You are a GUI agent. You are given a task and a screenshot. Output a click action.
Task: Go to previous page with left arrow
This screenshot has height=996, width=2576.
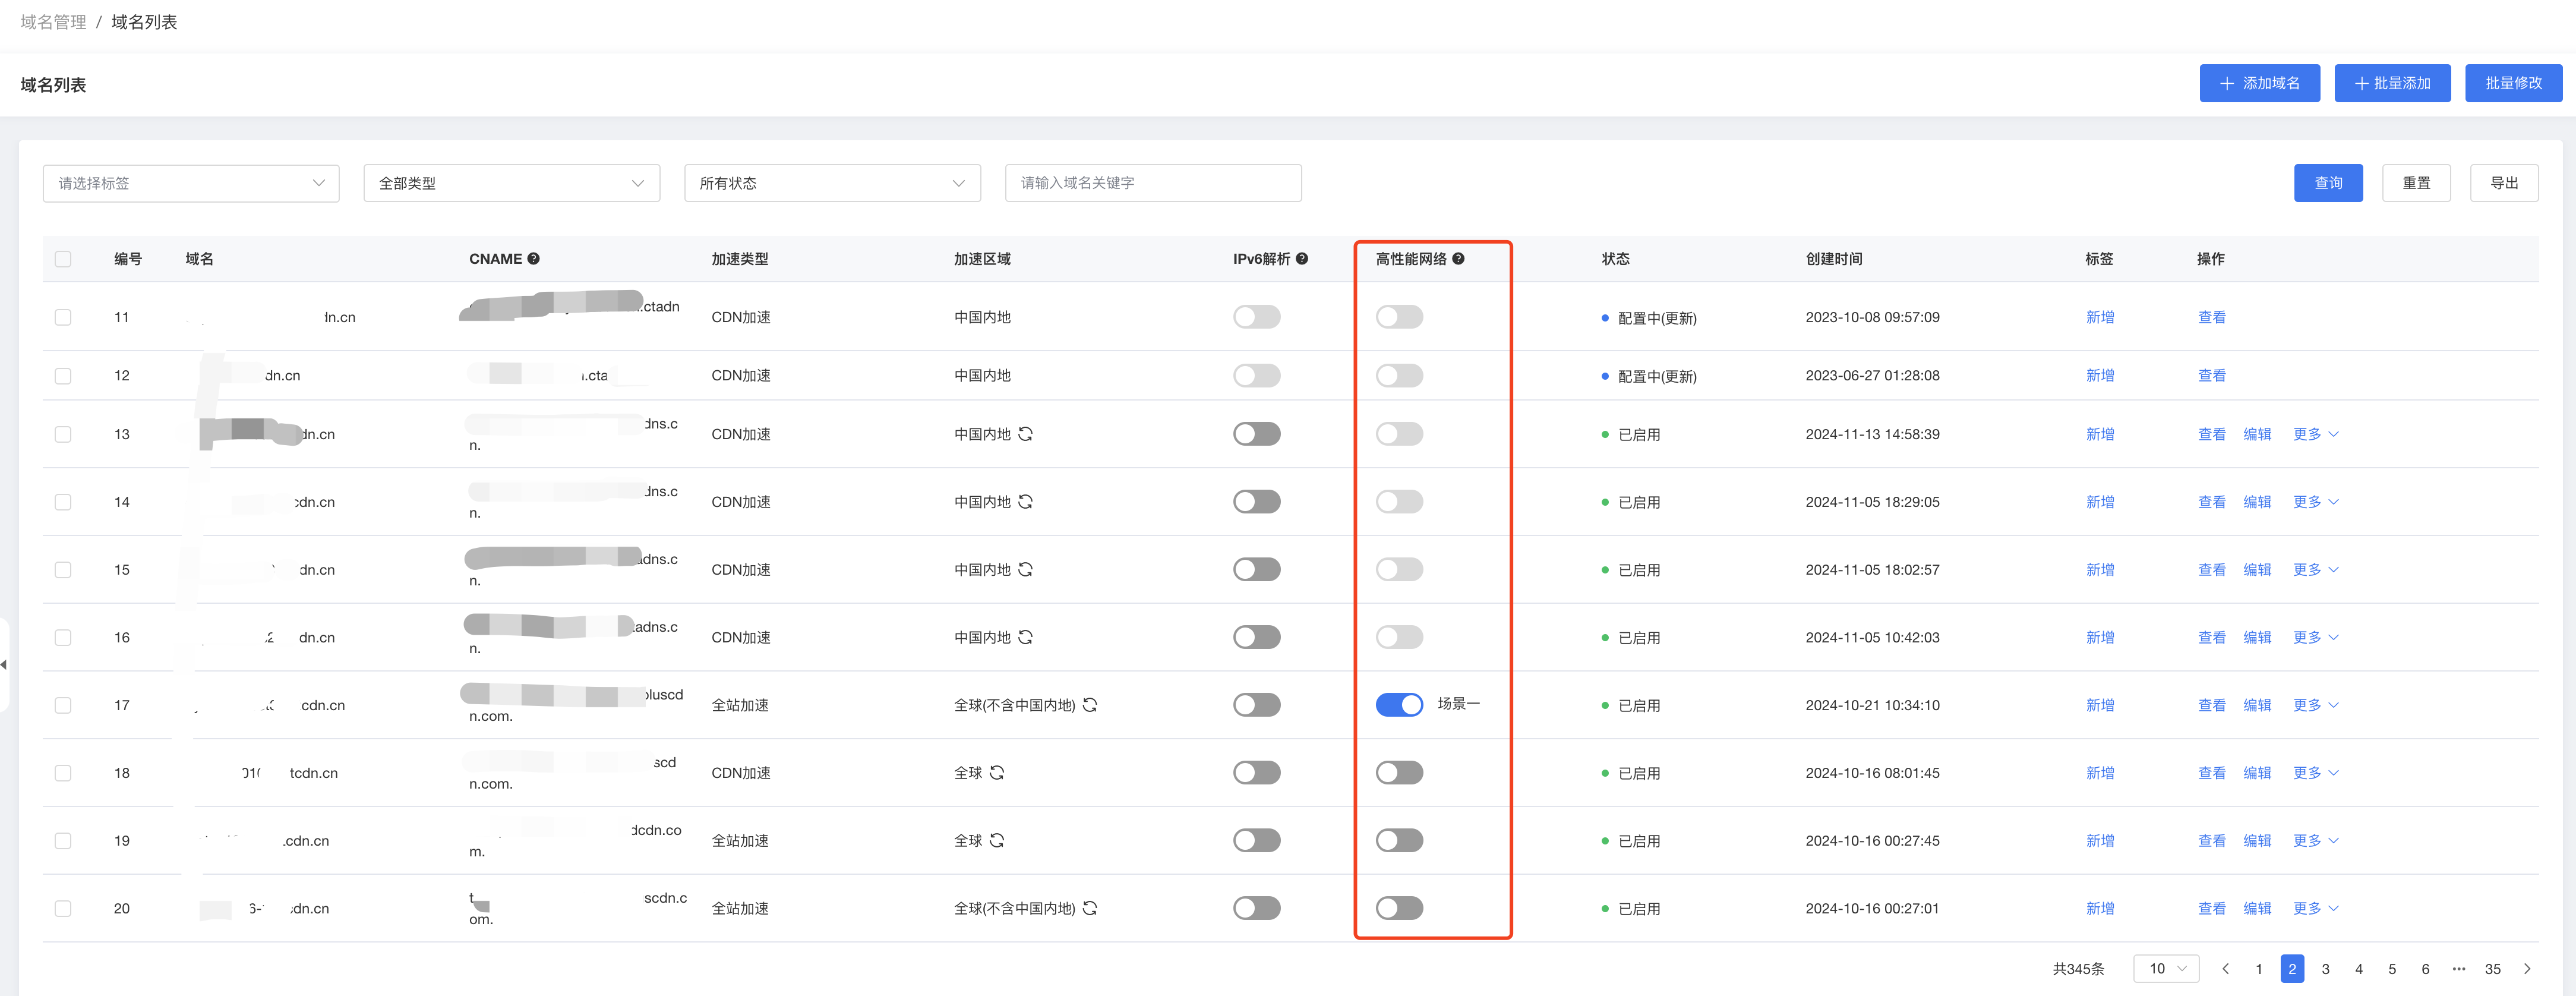point(2225,969)
